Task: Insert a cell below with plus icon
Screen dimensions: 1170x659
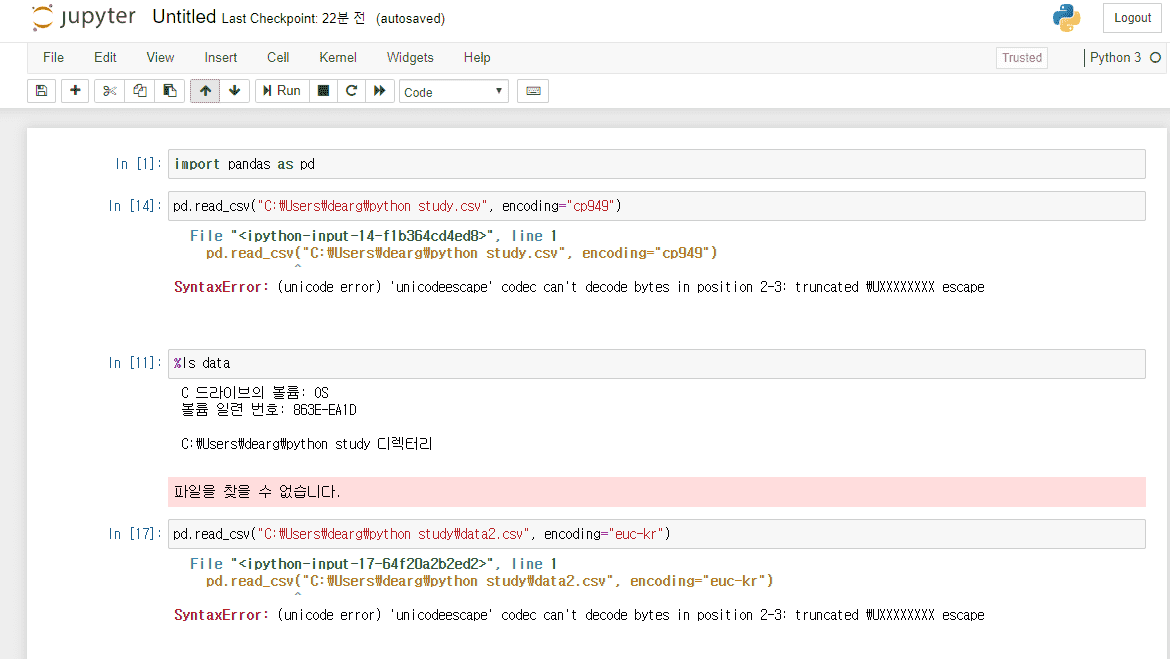Action: [75, 91]
